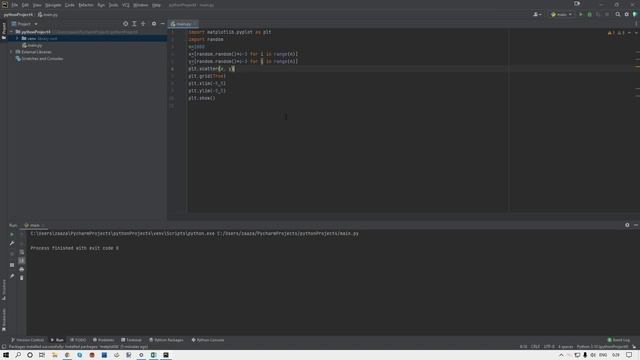Image resolution: width=640 pixels, height=360 pixels.
Task: Click the Windows taskbar search icon
Action: 18,355
